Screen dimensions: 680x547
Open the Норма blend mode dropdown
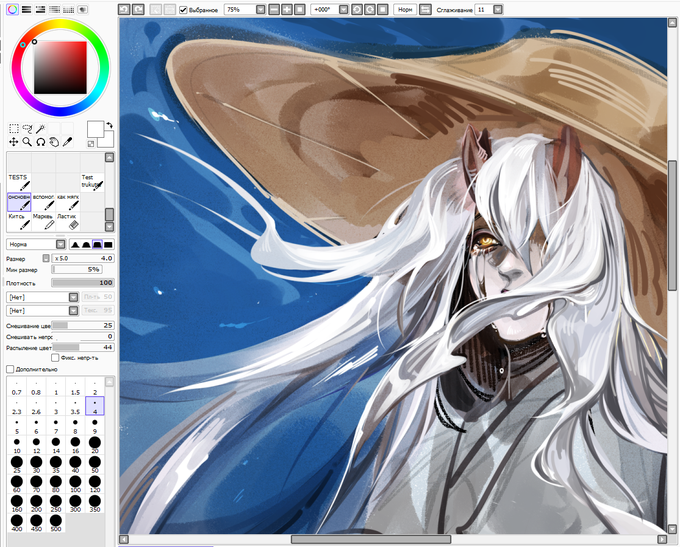pyautogui.click(x=61, y=245)
